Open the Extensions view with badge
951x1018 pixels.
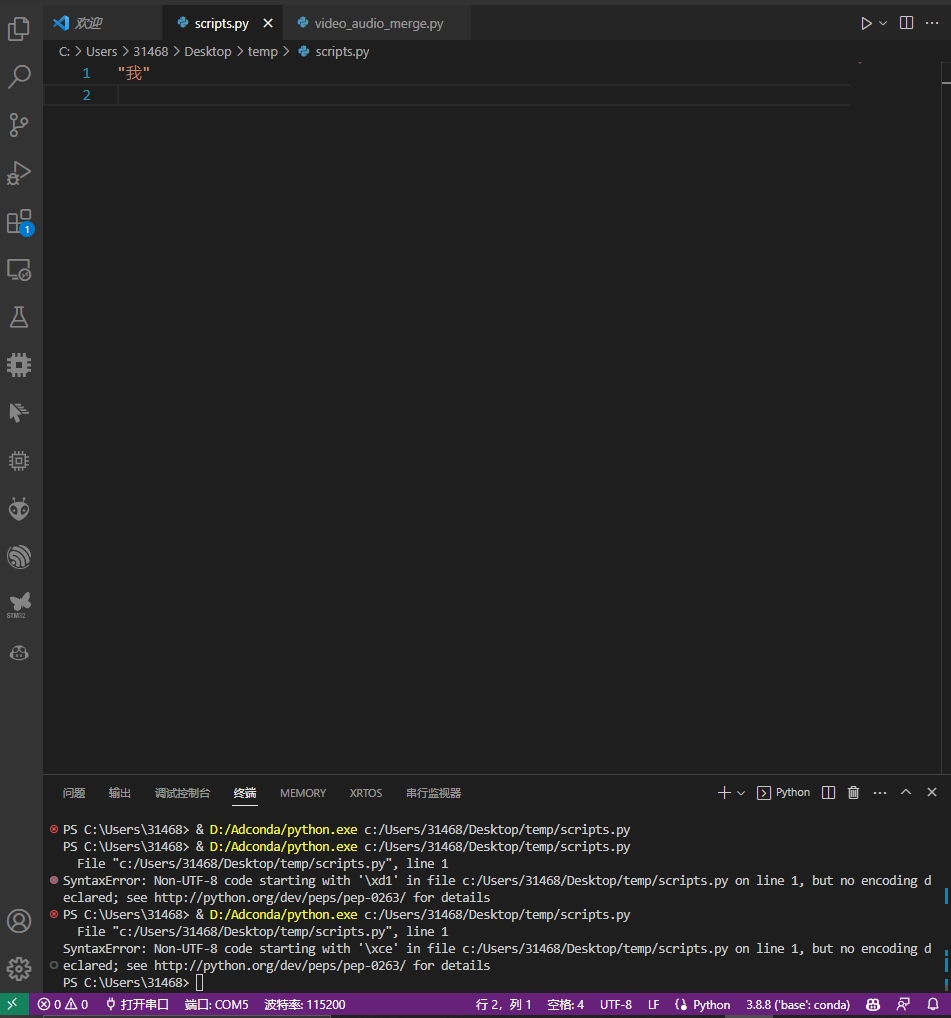(19, 221)
